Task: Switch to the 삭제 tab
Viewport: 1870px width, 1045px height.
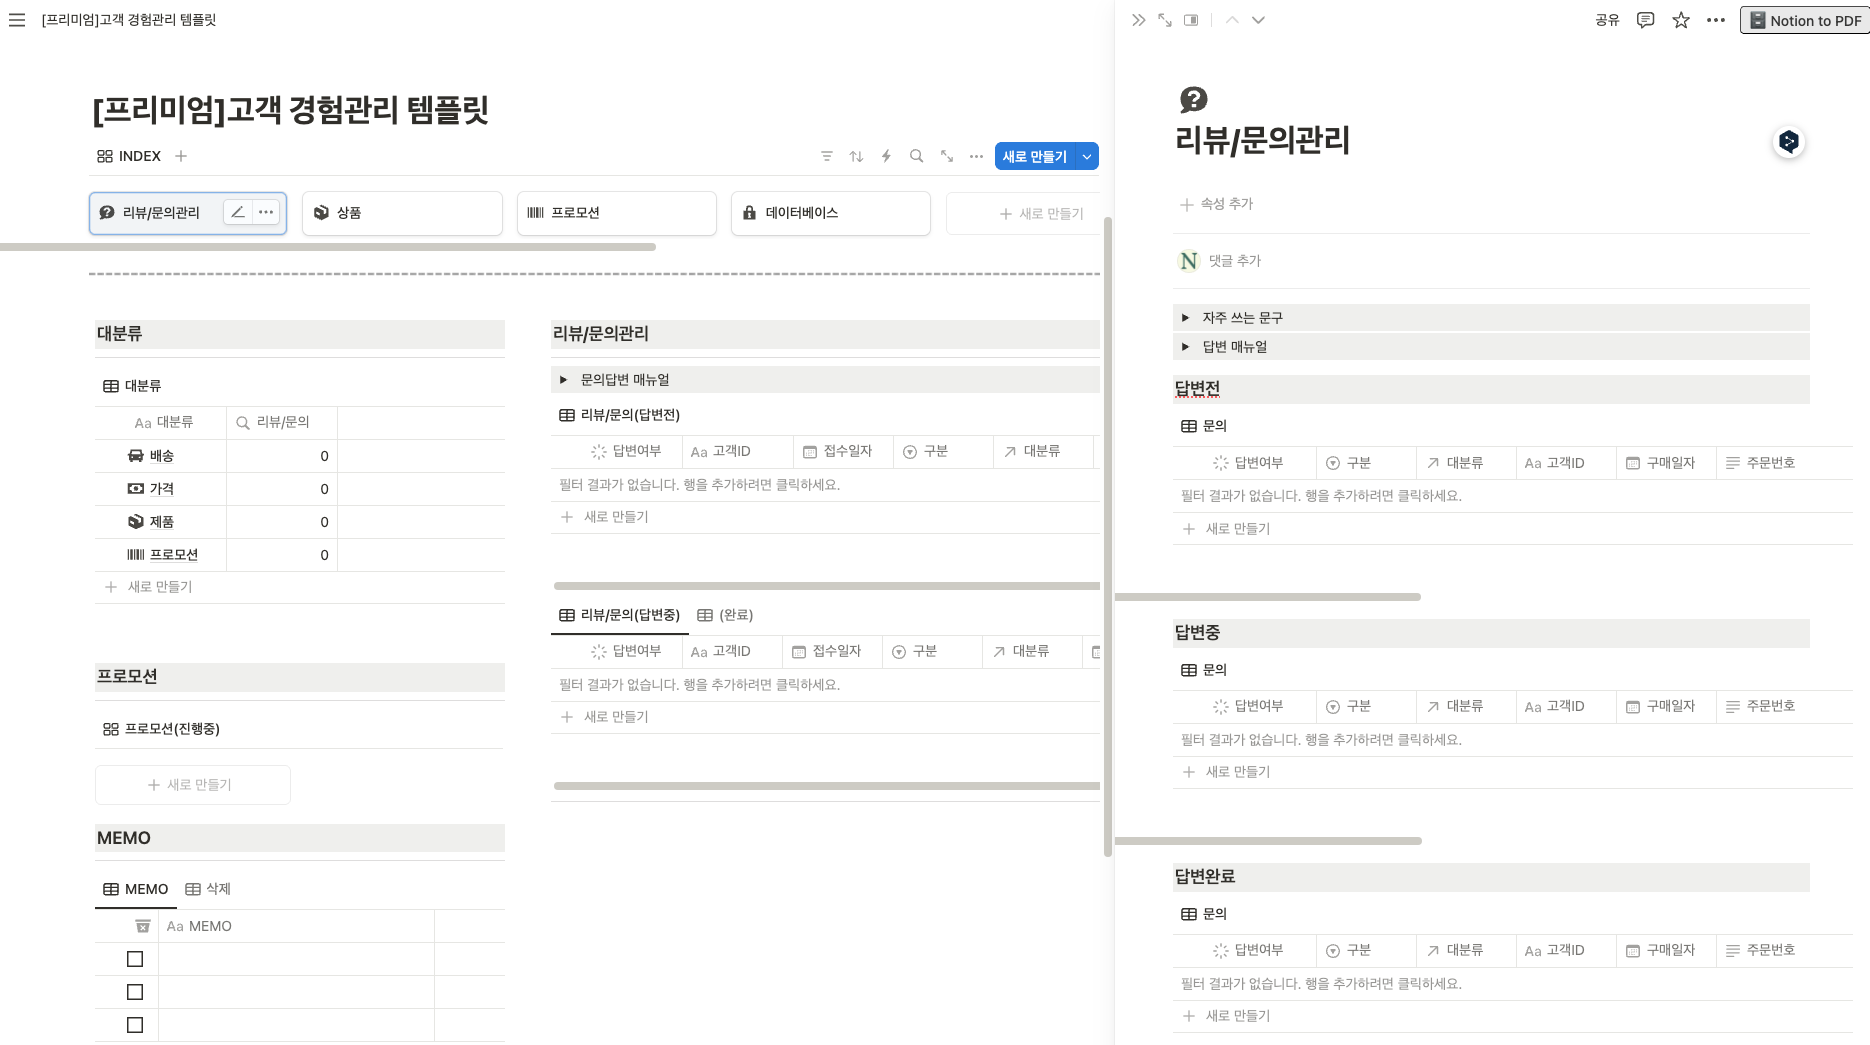Action: click(208, 889)
